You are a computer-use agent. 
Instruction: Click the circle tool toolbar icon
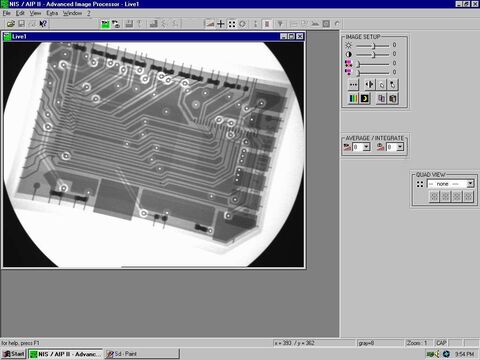click(x=243, y=24)
